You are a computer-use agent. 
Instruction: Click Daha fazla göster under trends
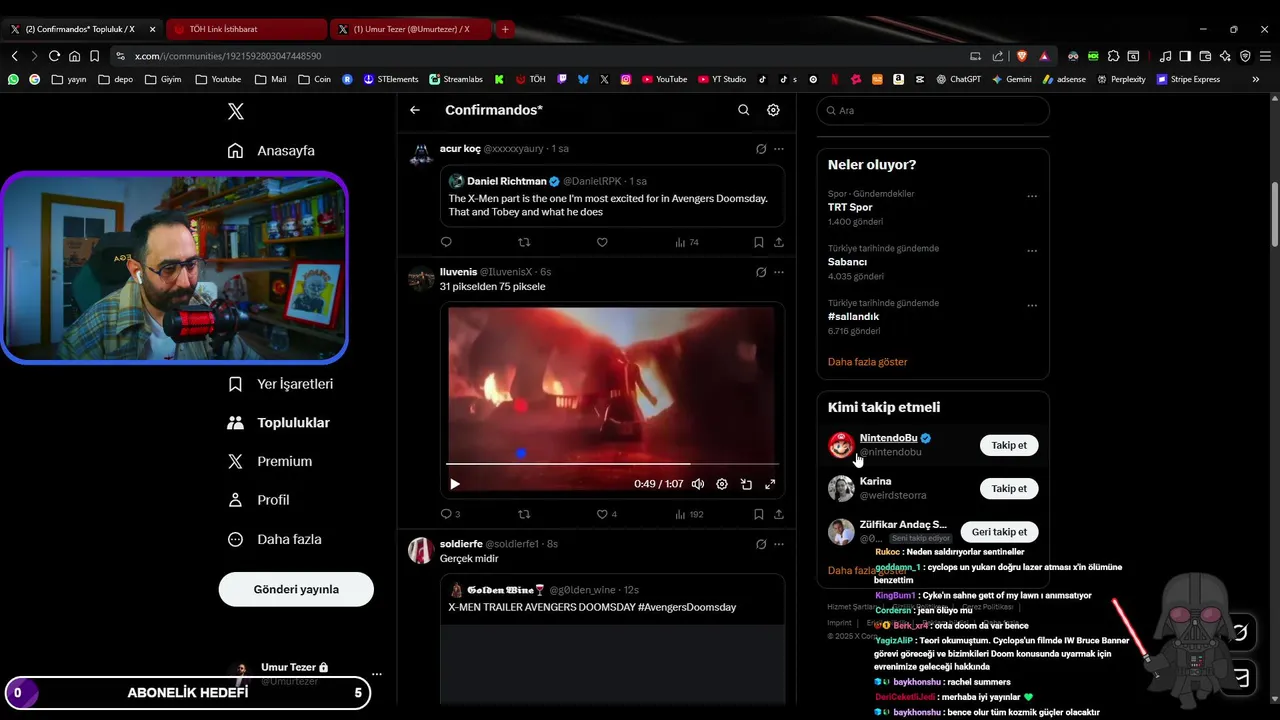pyautogui.click(x=868, y=362)
